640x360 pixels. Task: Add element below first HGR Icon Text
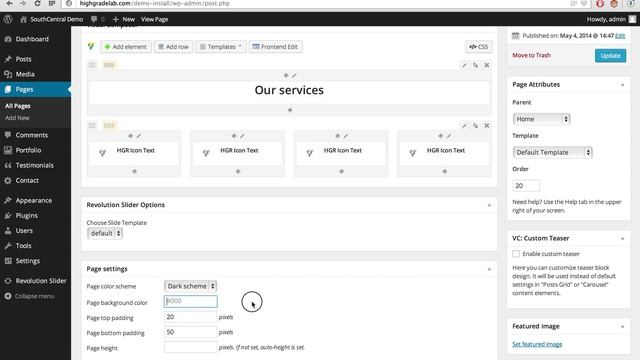coord(134,171)
